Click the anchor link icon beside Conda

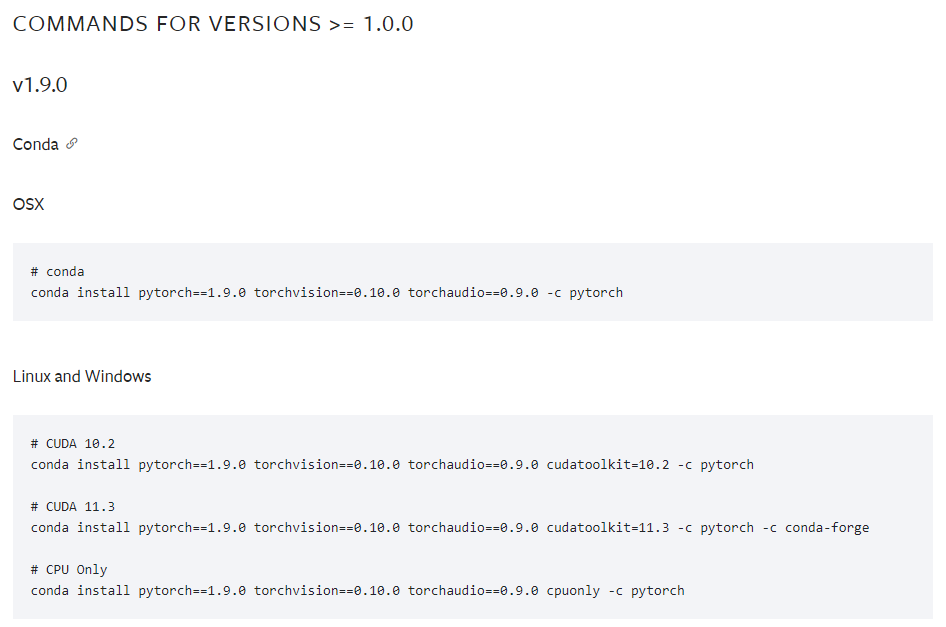tap(71, 144)
